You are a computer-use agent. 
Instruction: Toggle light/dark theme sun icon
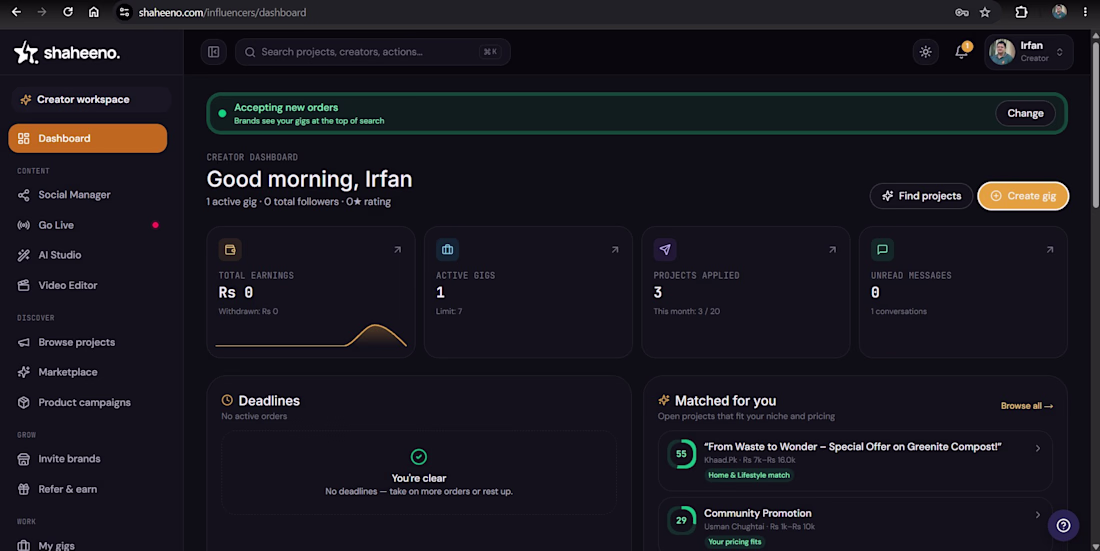coord(926,52)
